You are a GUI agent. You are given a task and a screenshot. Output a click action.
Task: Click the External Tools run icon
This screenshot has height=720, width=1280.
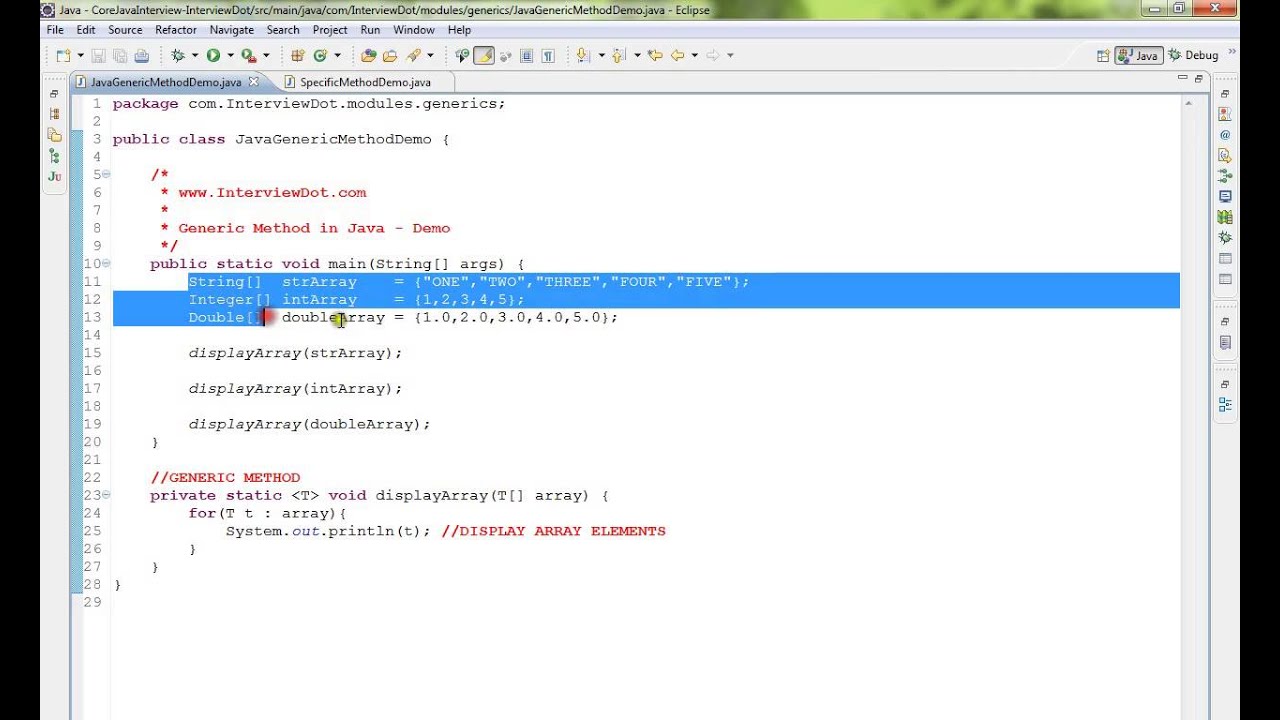tap(249, 56)
